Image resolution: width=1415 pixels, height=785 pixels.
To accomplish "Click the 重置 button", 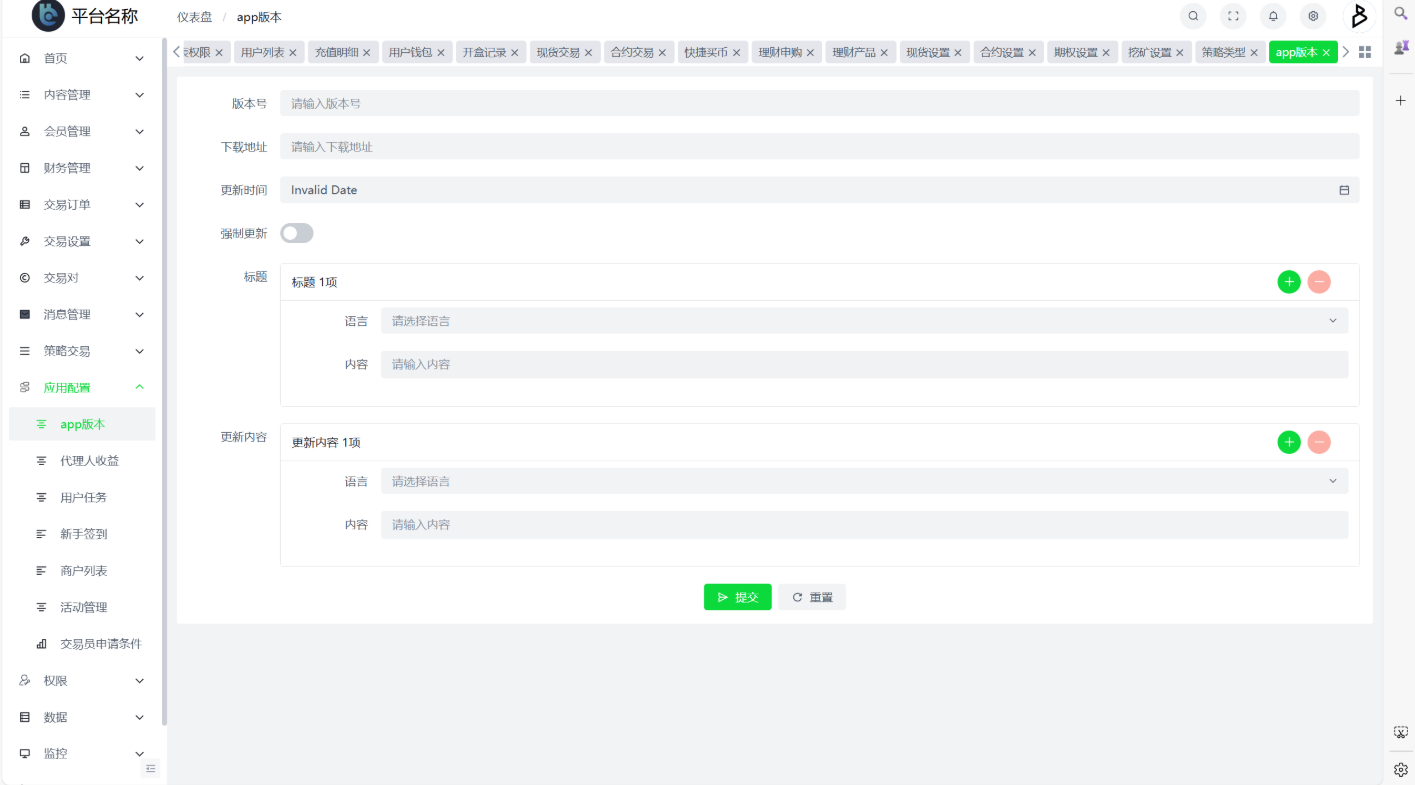I will tap(812, 597).
